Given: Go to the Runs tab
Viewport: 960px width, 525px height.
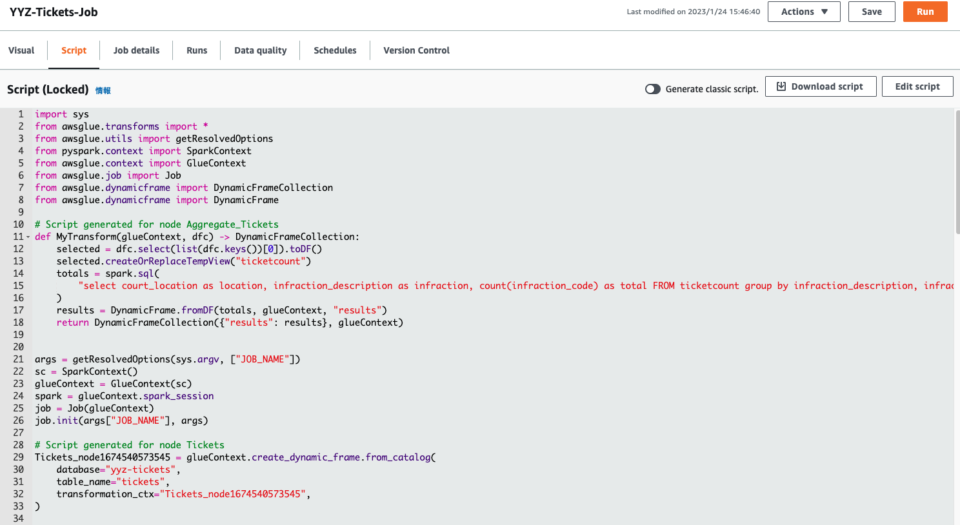Looking at the screenshot, I should (197, 50).
